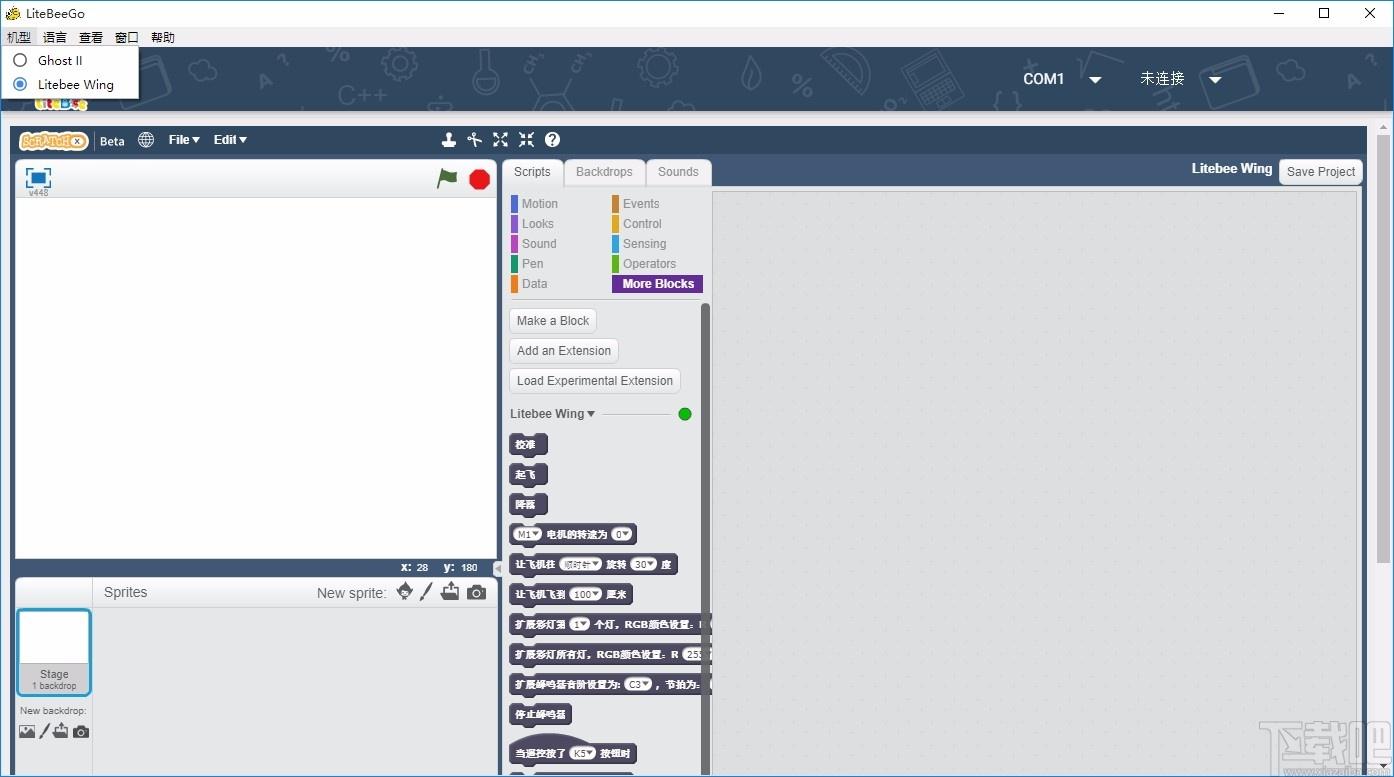The height and width of the screenshot is (777, 1394).
Task: Select the grow sprite tool
Action: [500, 140]
